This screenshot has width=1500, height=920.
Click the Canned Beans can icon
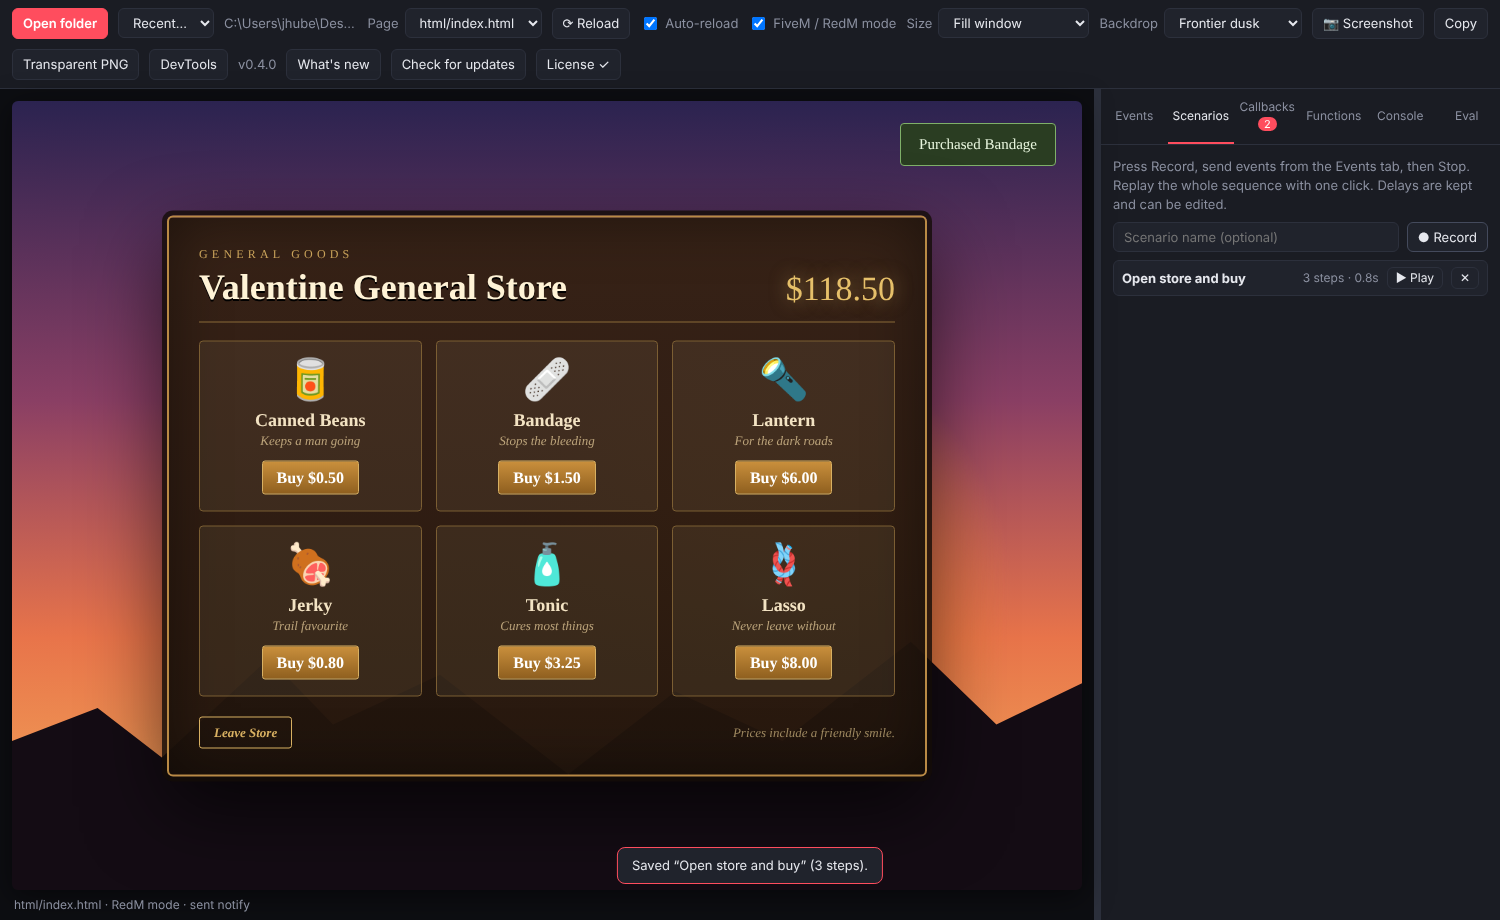310,380
